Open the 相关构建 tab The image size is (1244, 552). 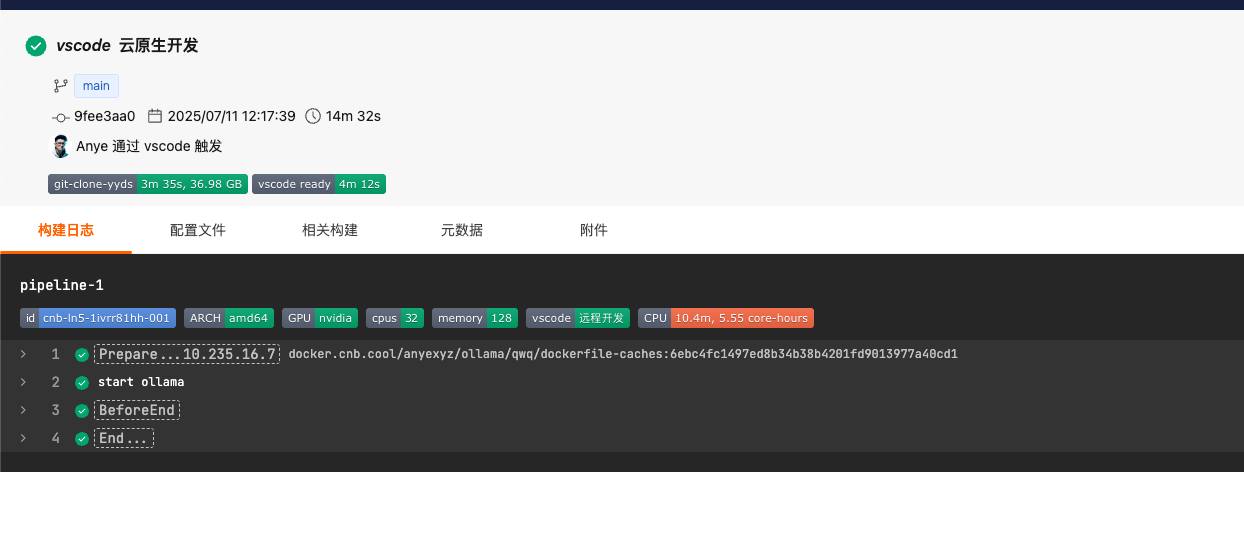pos(330,230)
